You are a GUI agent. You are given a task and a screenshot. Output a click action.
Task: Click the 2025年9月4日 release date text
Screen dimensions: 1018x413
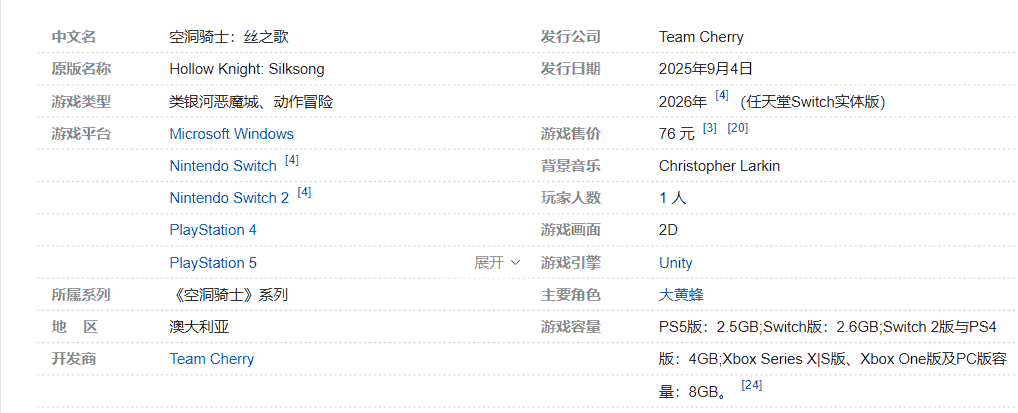point(705,69)
